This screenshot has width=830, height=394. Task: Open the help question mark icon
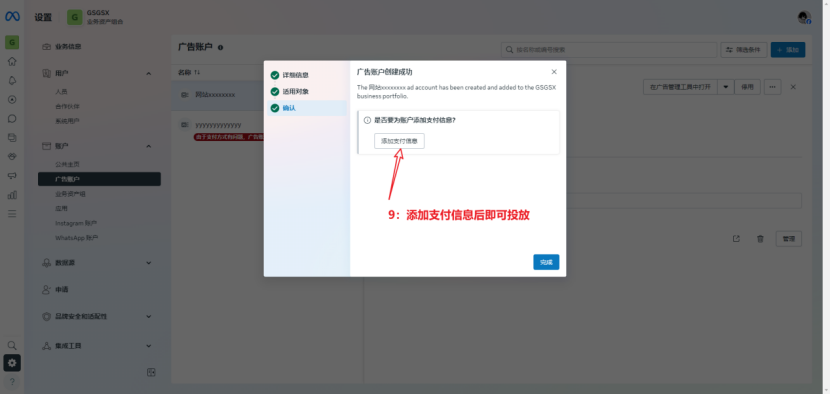click(12, 382)
